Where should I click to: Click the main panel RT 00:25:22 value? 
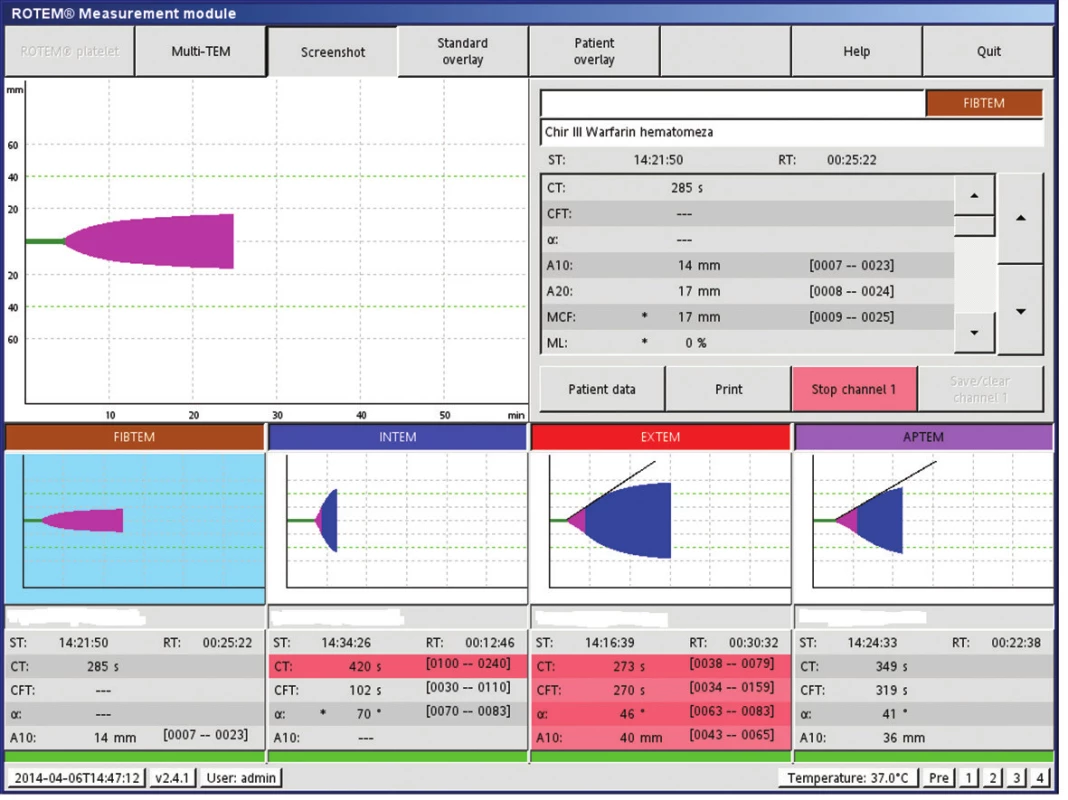pyautogui.click(x=851, y=160)
